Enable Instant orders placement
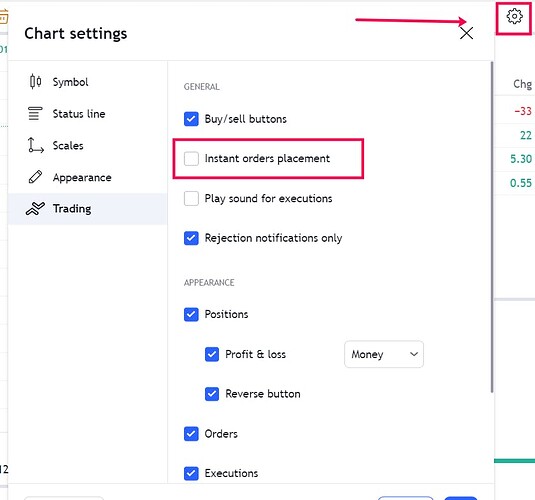535x500 pixels. [x=191, y=159]
